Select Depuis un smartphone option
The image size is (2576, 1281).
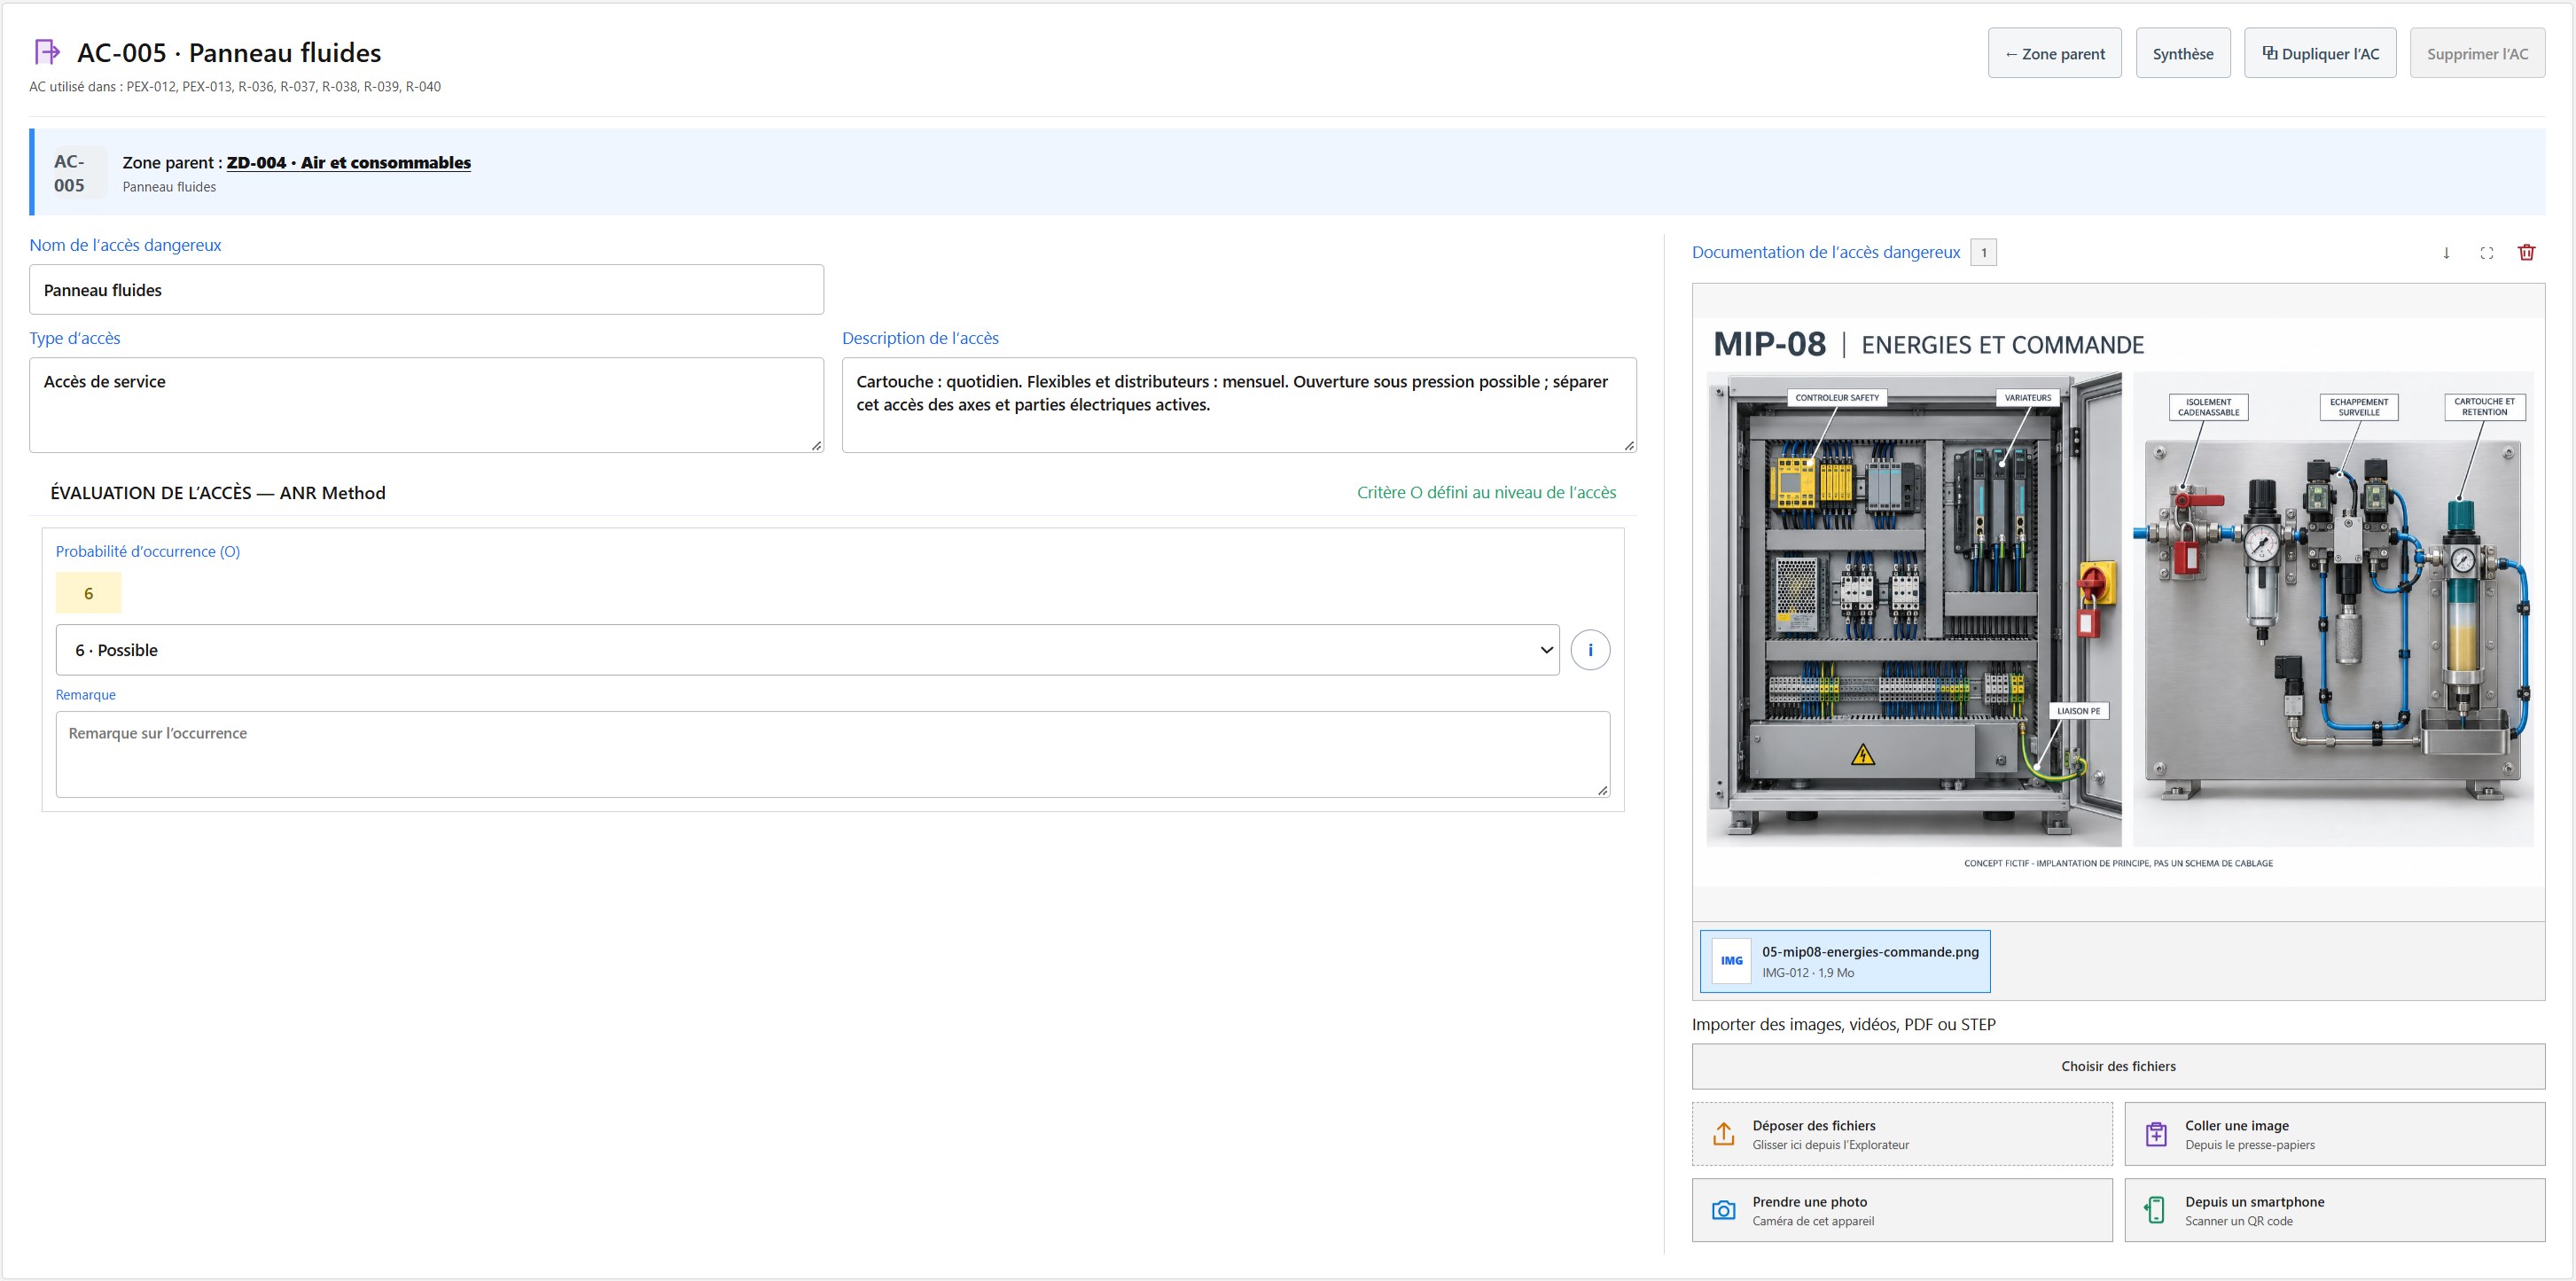point(2334,1210)
